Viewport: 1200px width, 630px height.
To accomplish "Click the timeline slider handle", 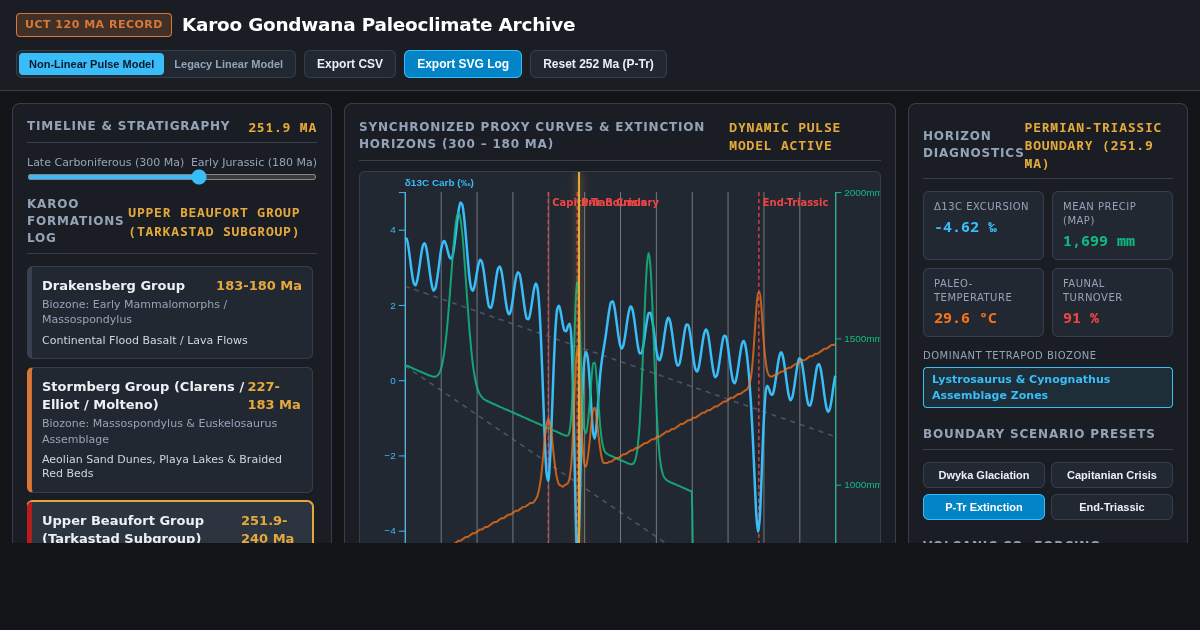I will click(199, 177).
